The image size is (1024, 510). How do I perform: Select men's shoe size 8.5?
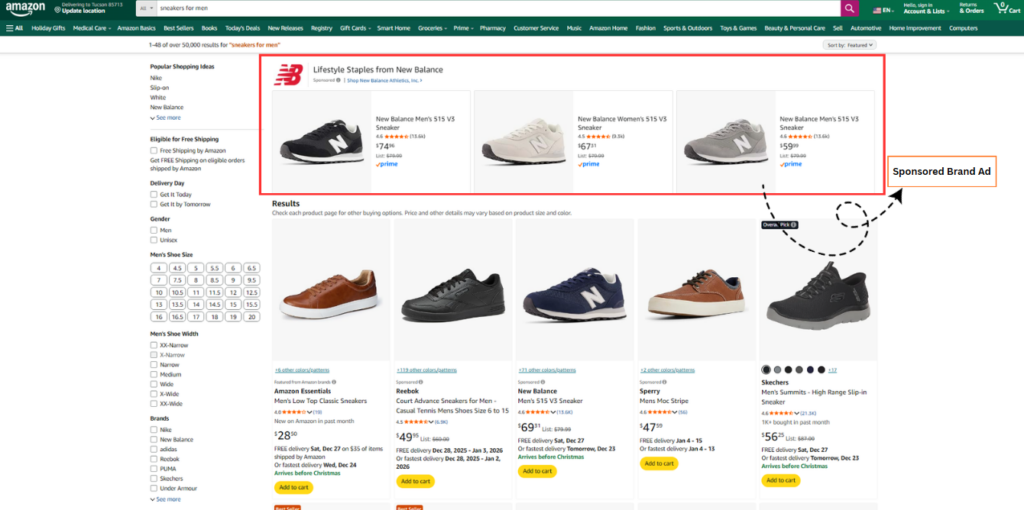click(x=214, y=280)
